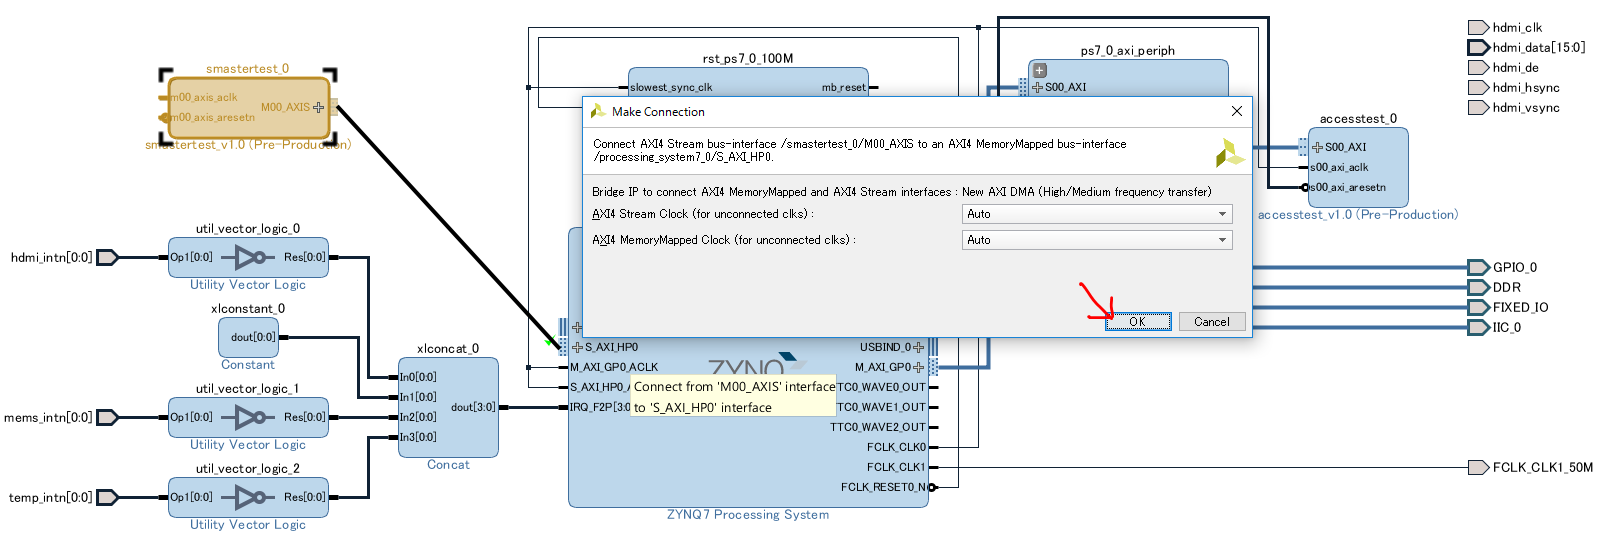The image size is (1600, 533).
Task: Select the hdmi_intn[0:0] input port icon
Action: pos(107,257)
